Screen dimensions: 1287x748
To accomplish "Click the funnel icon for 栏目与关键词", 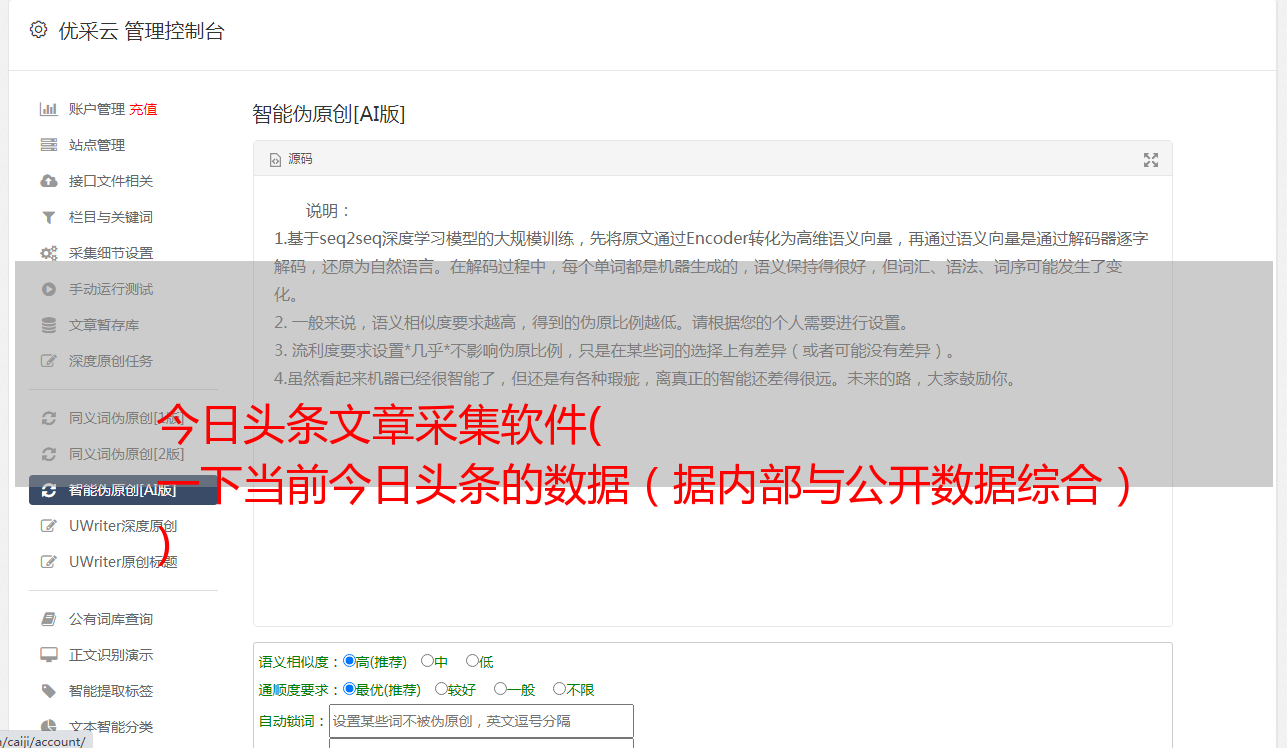I will point(48,217).
